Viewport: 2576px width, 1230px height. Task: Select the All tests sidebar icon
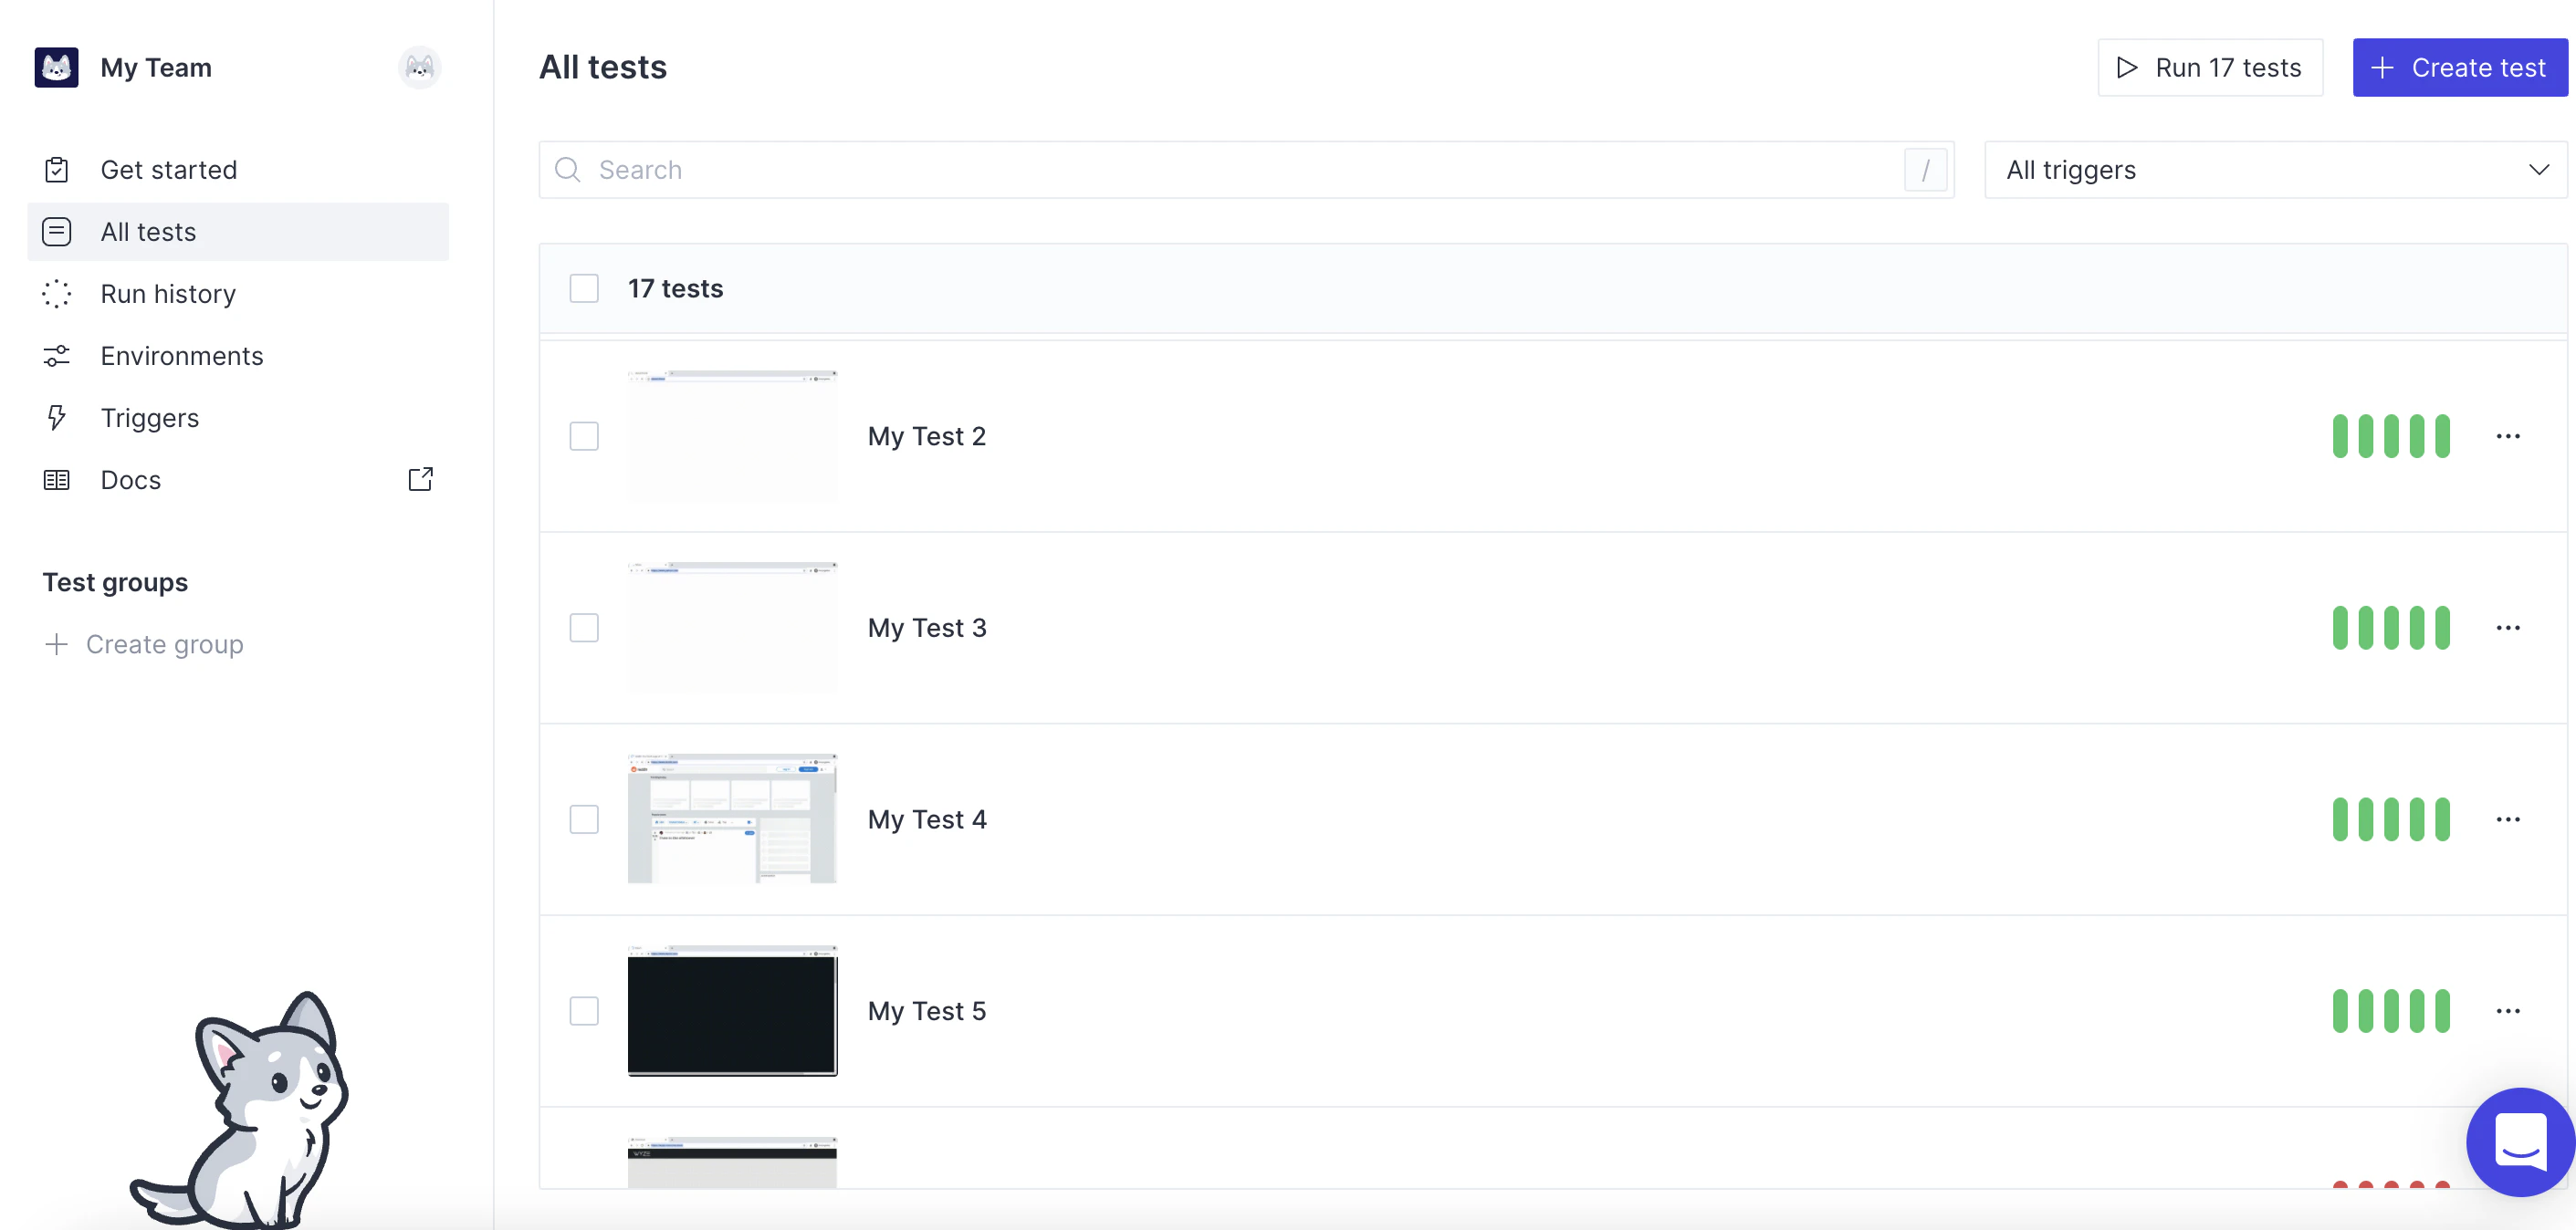[x=57, y=231]
